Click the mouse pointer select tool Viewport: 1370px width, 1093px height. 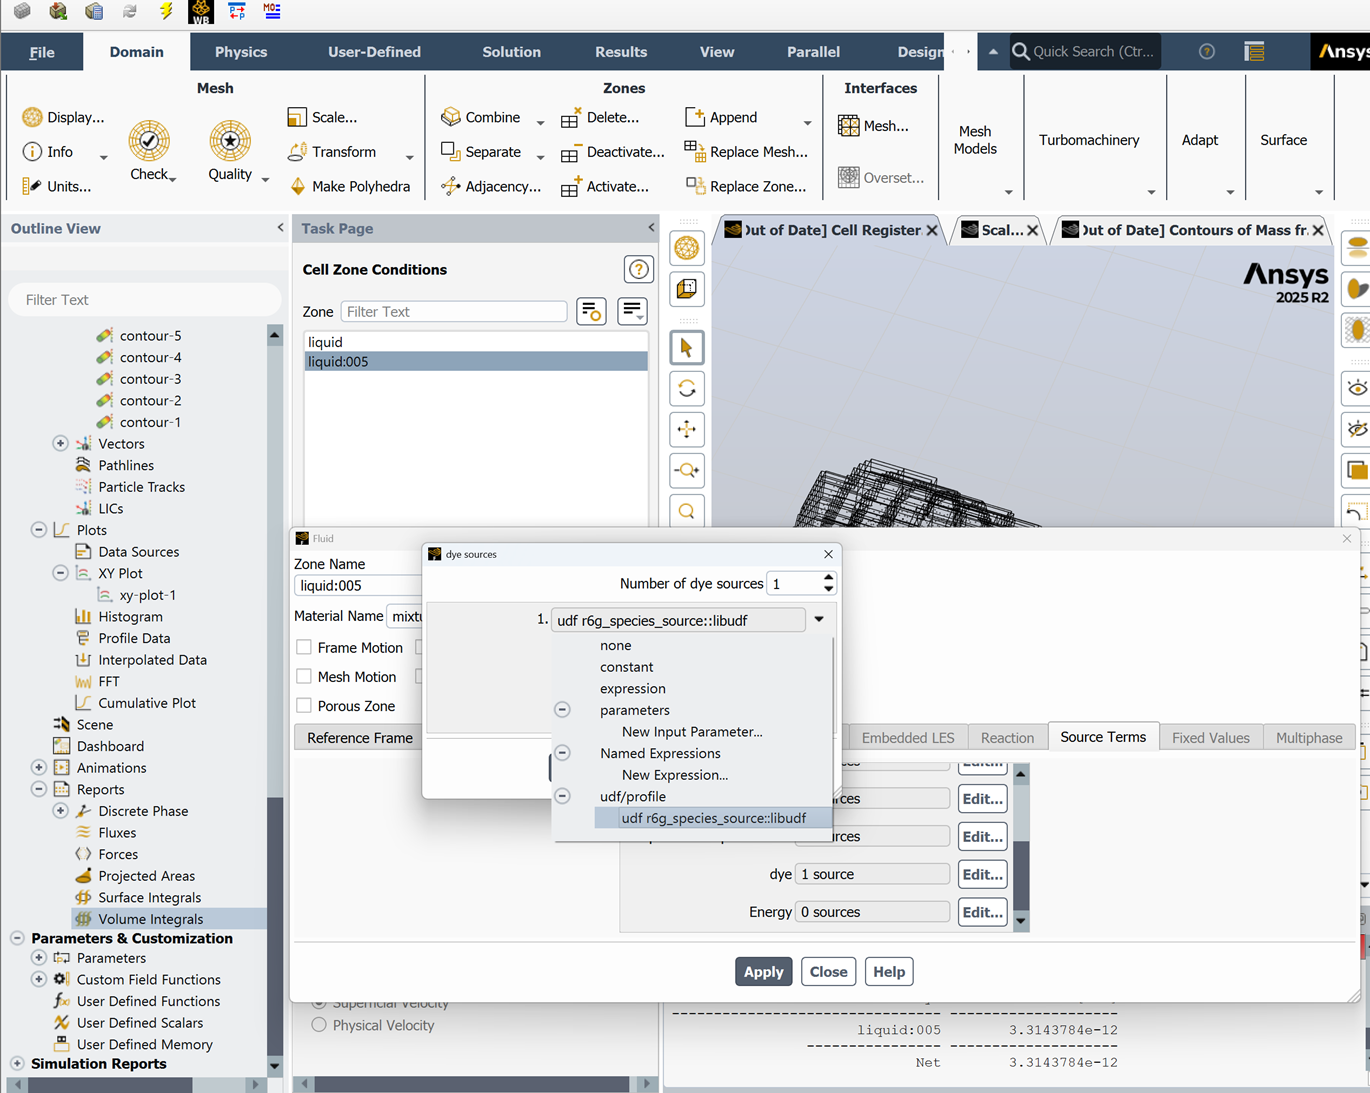click(686, 348)
